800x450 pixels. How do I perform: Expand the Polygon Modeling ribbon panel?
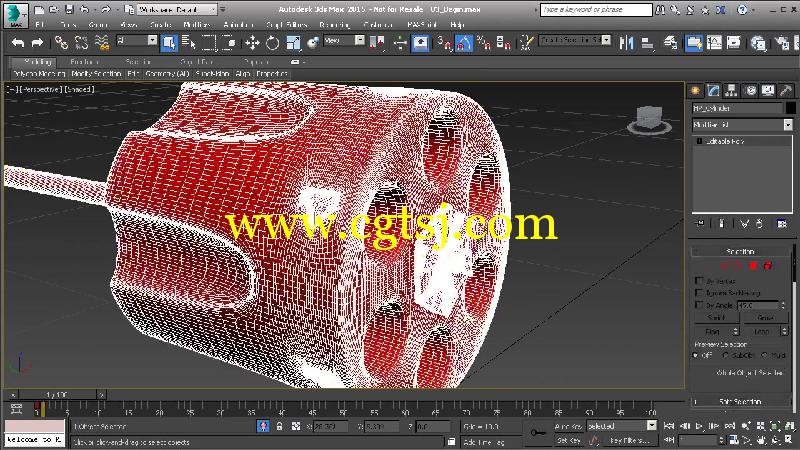tap(39, 74)
